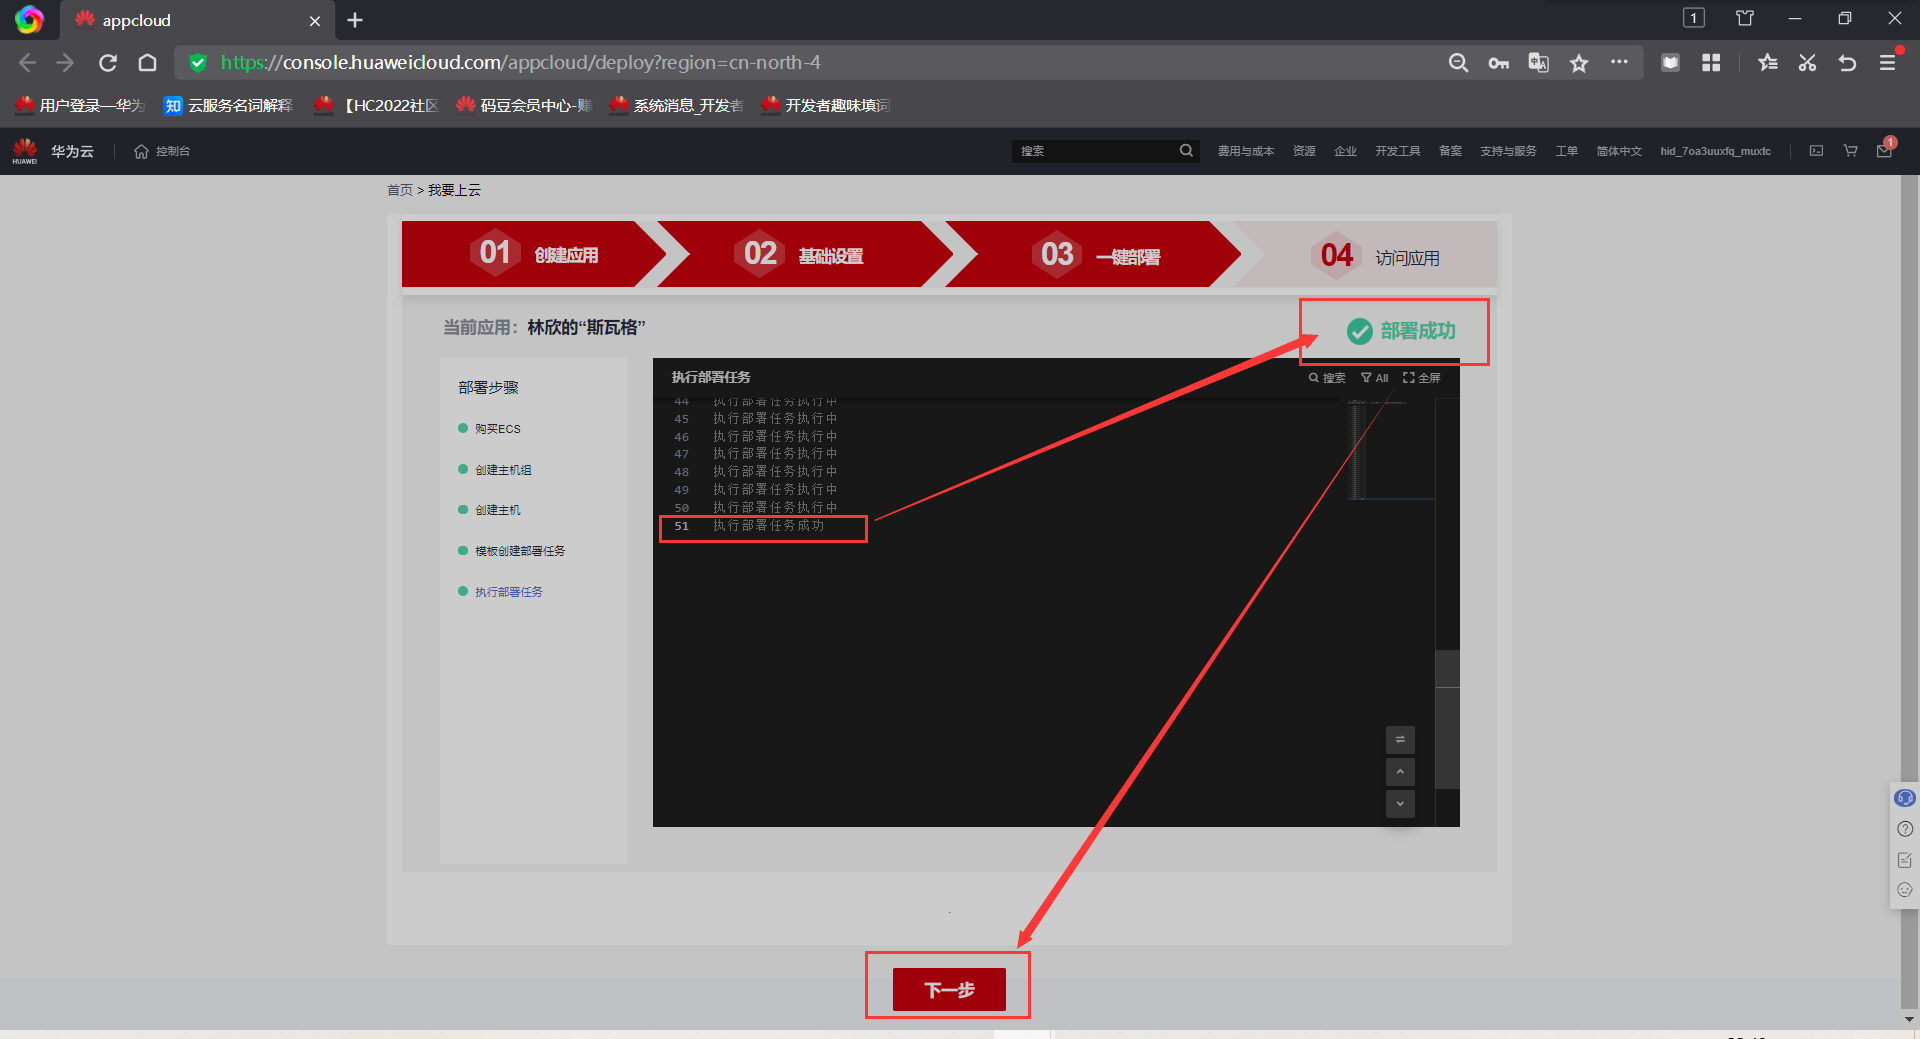Jump to the top of the log
Viewport: 1920px width, 1039px height.
[x=1400, y=772]
